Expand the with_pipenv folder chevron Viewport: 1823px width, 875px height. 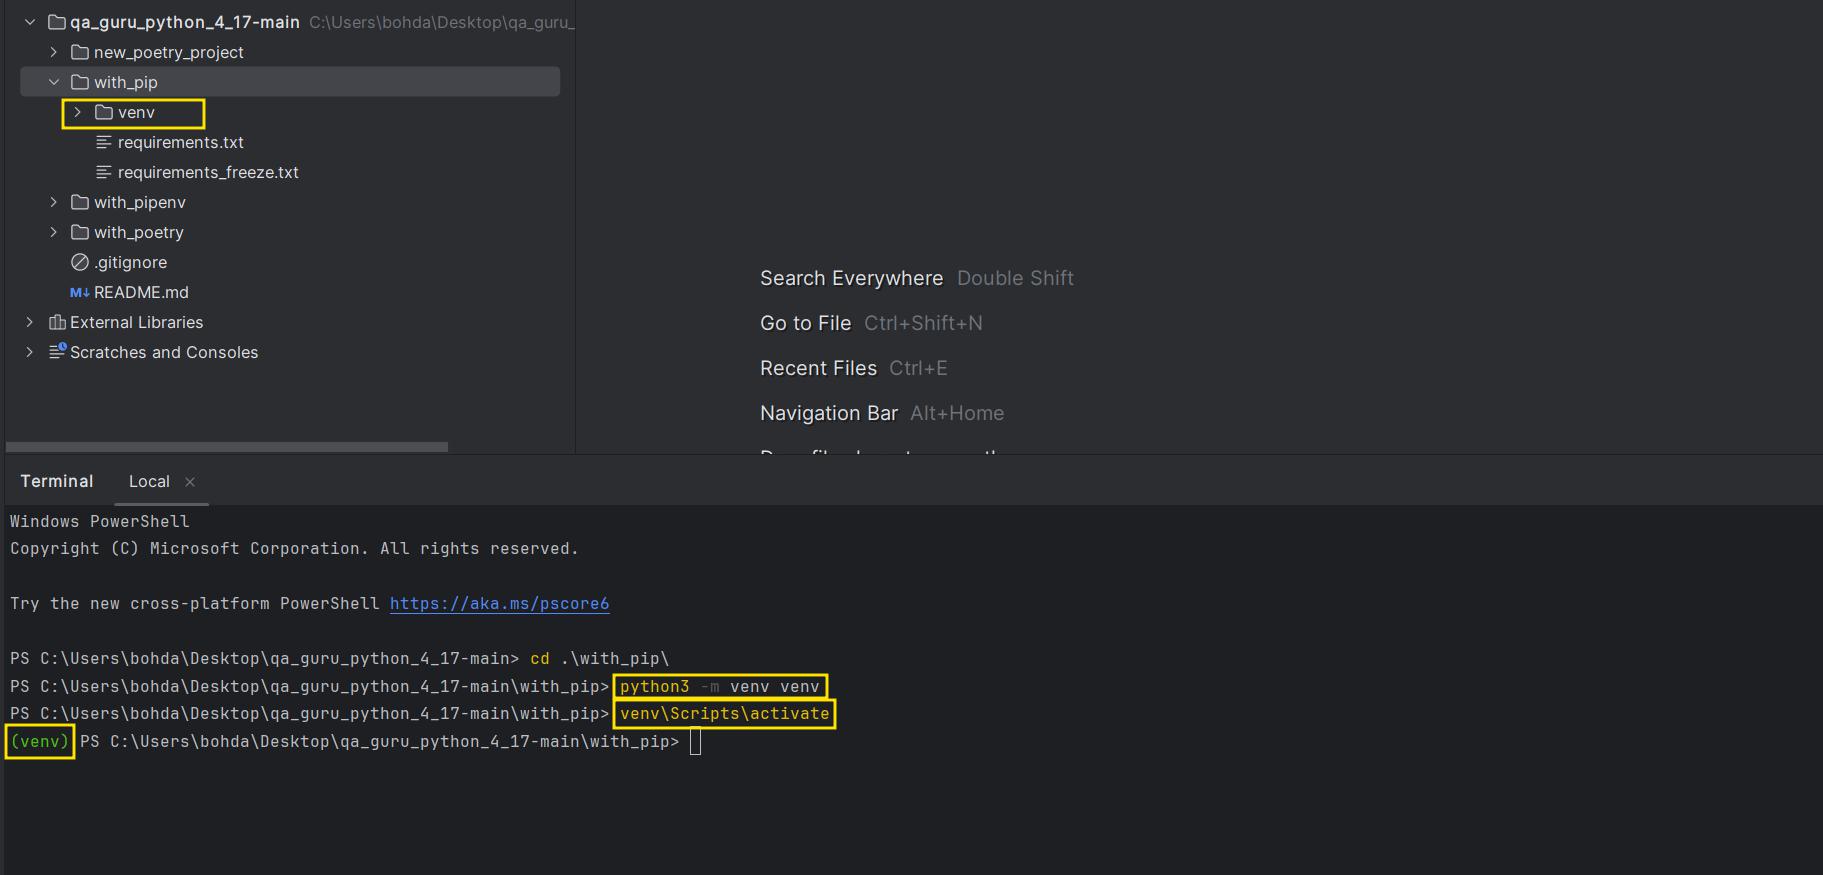tap(54, 202)
